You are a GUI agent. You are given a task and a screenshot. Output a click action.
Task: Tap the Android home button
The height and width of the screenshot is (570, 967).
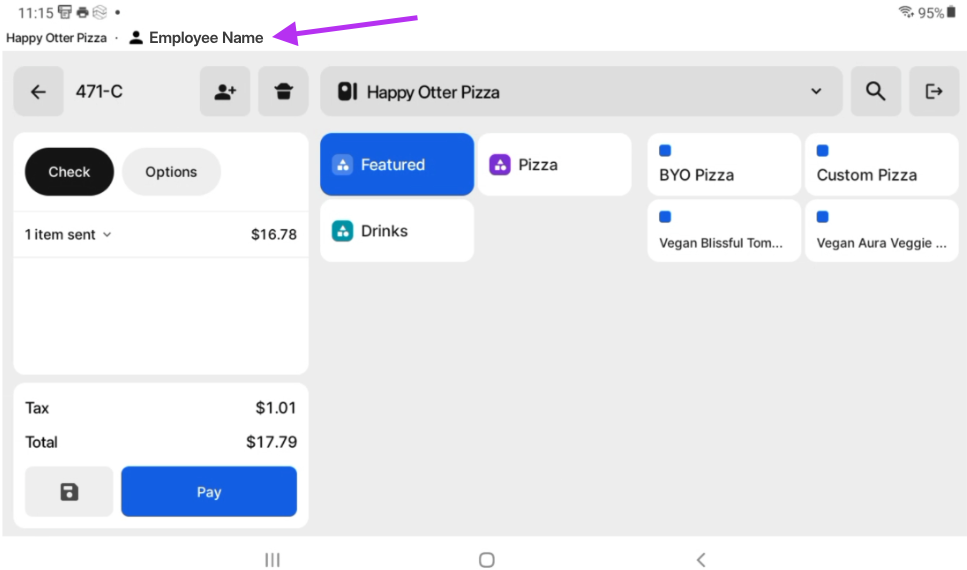[x=486, y=560]
